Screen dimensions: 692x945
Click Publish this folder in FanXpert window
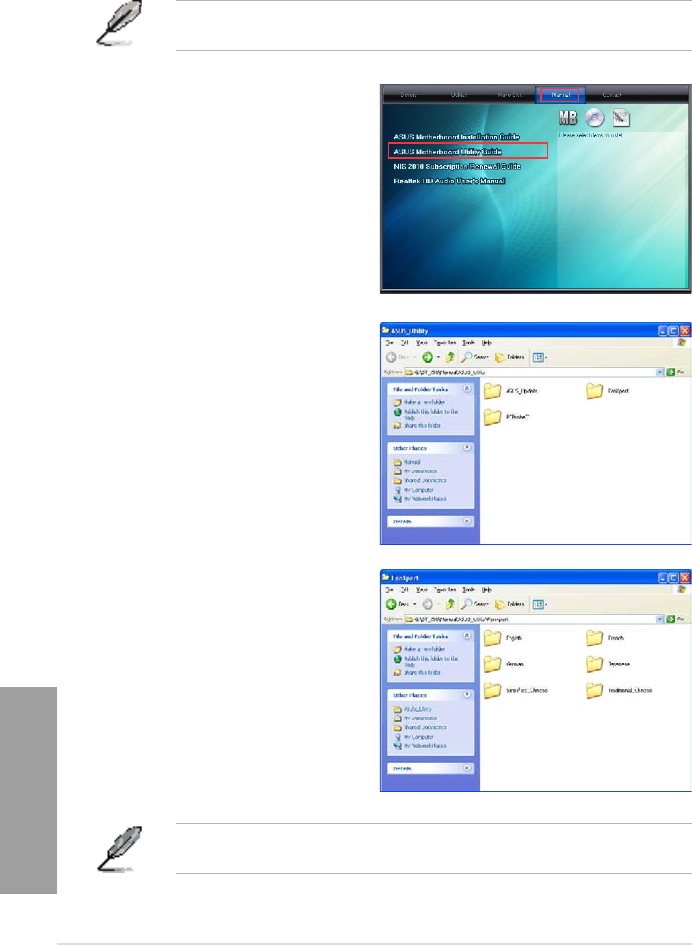pyautogui.click(x=426, y=662)
